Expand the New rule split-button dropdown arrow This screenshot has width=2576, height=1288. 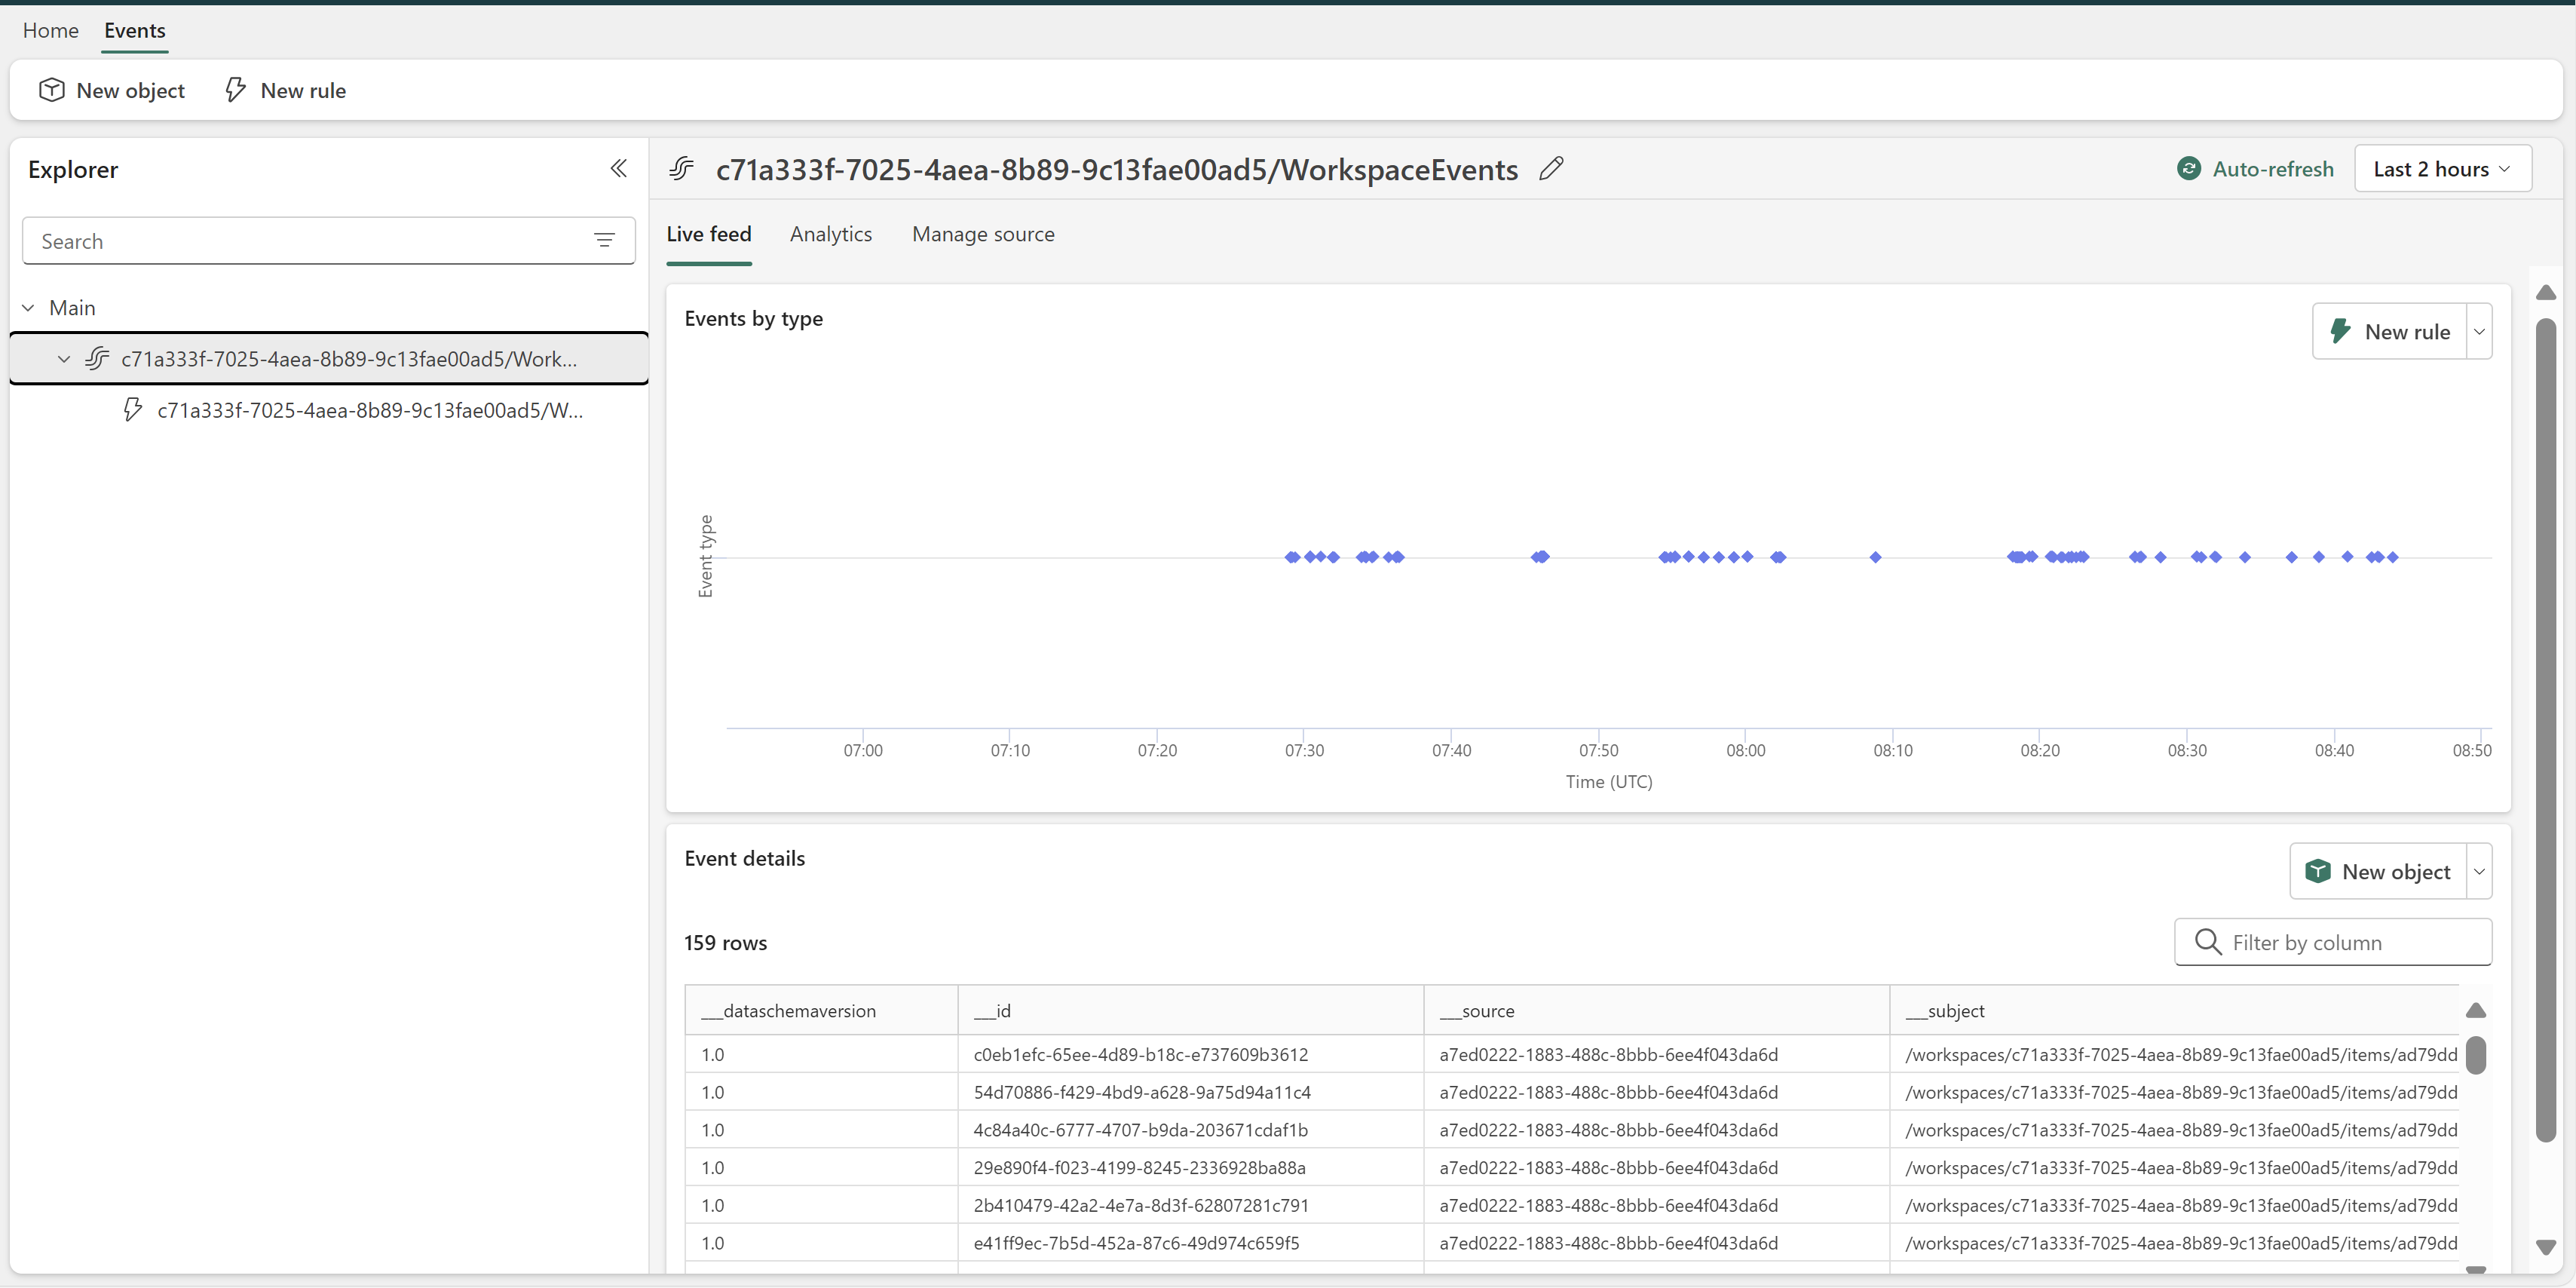2479,331
